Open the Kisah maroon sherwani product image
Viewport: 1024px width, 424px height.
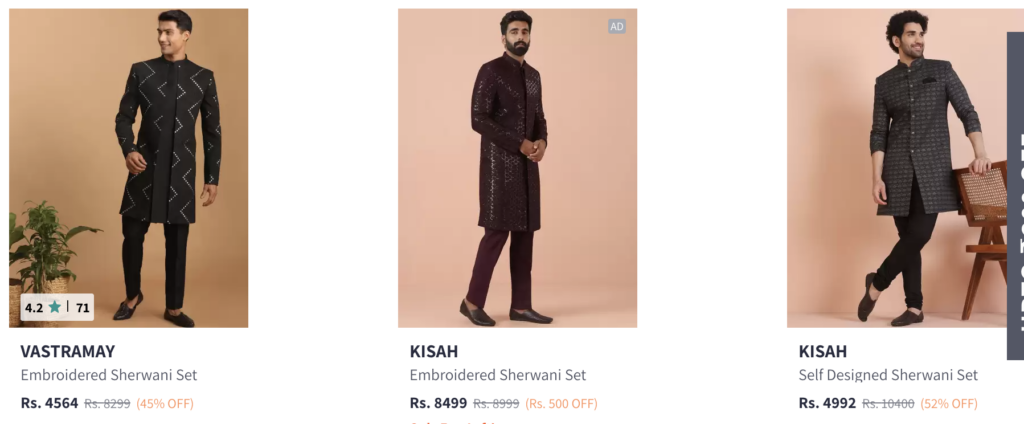517,168
